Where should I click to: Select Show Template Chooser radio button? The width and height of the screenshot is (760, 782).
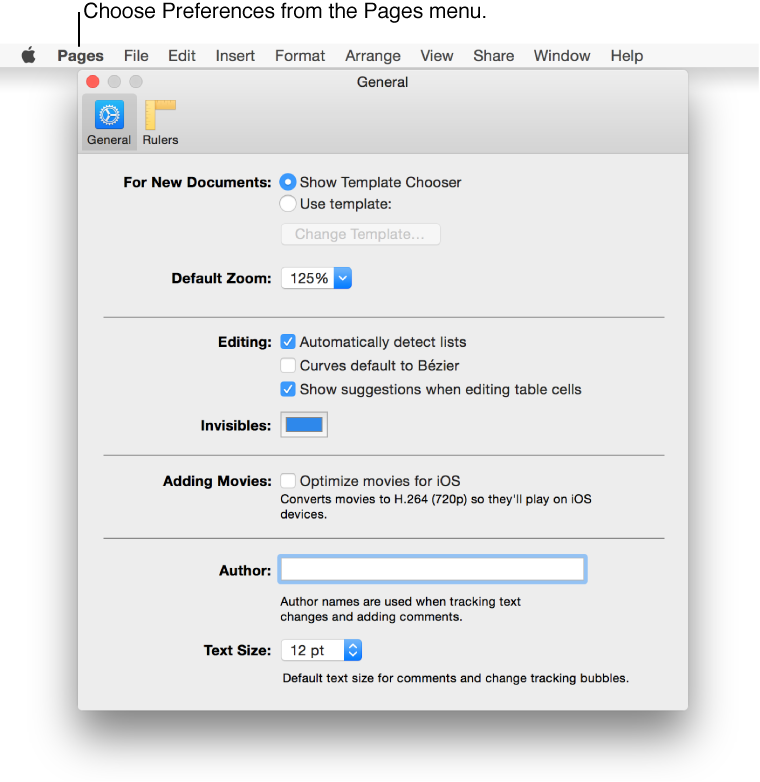tap(288, 182)
